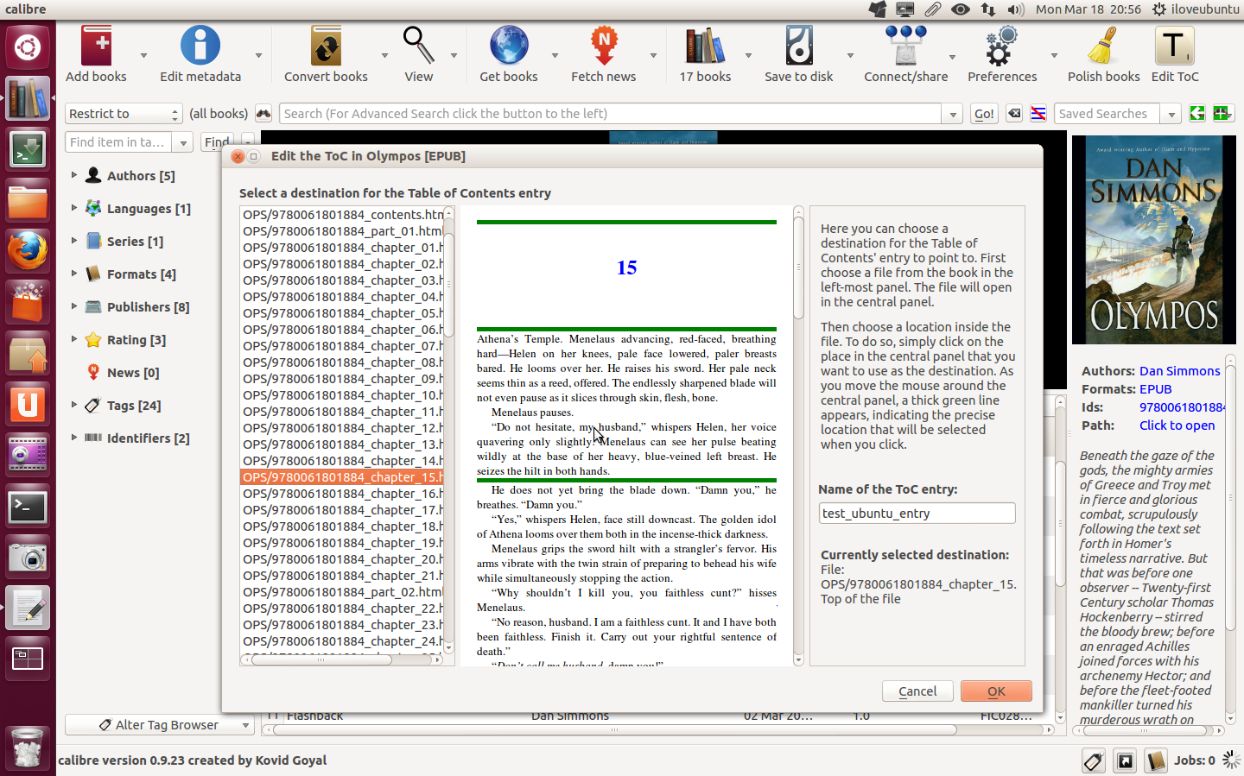Click the News [0] tree item

point(133,372)
